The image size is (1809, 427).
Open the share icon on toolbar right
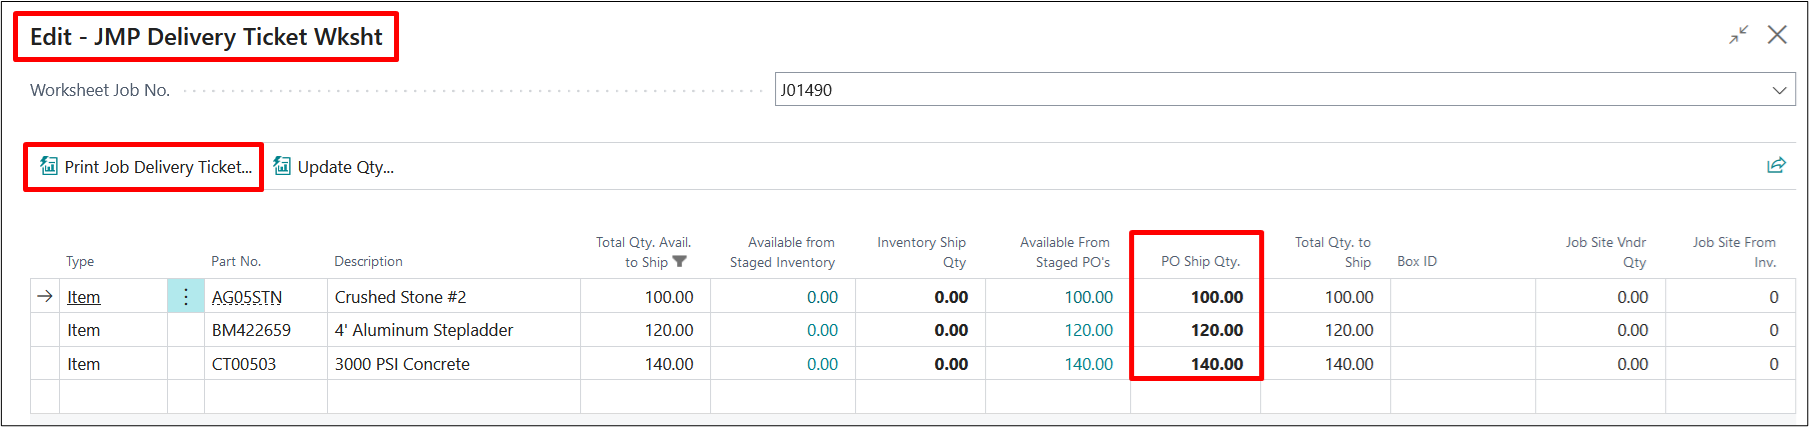click(x=1776, y=166)
